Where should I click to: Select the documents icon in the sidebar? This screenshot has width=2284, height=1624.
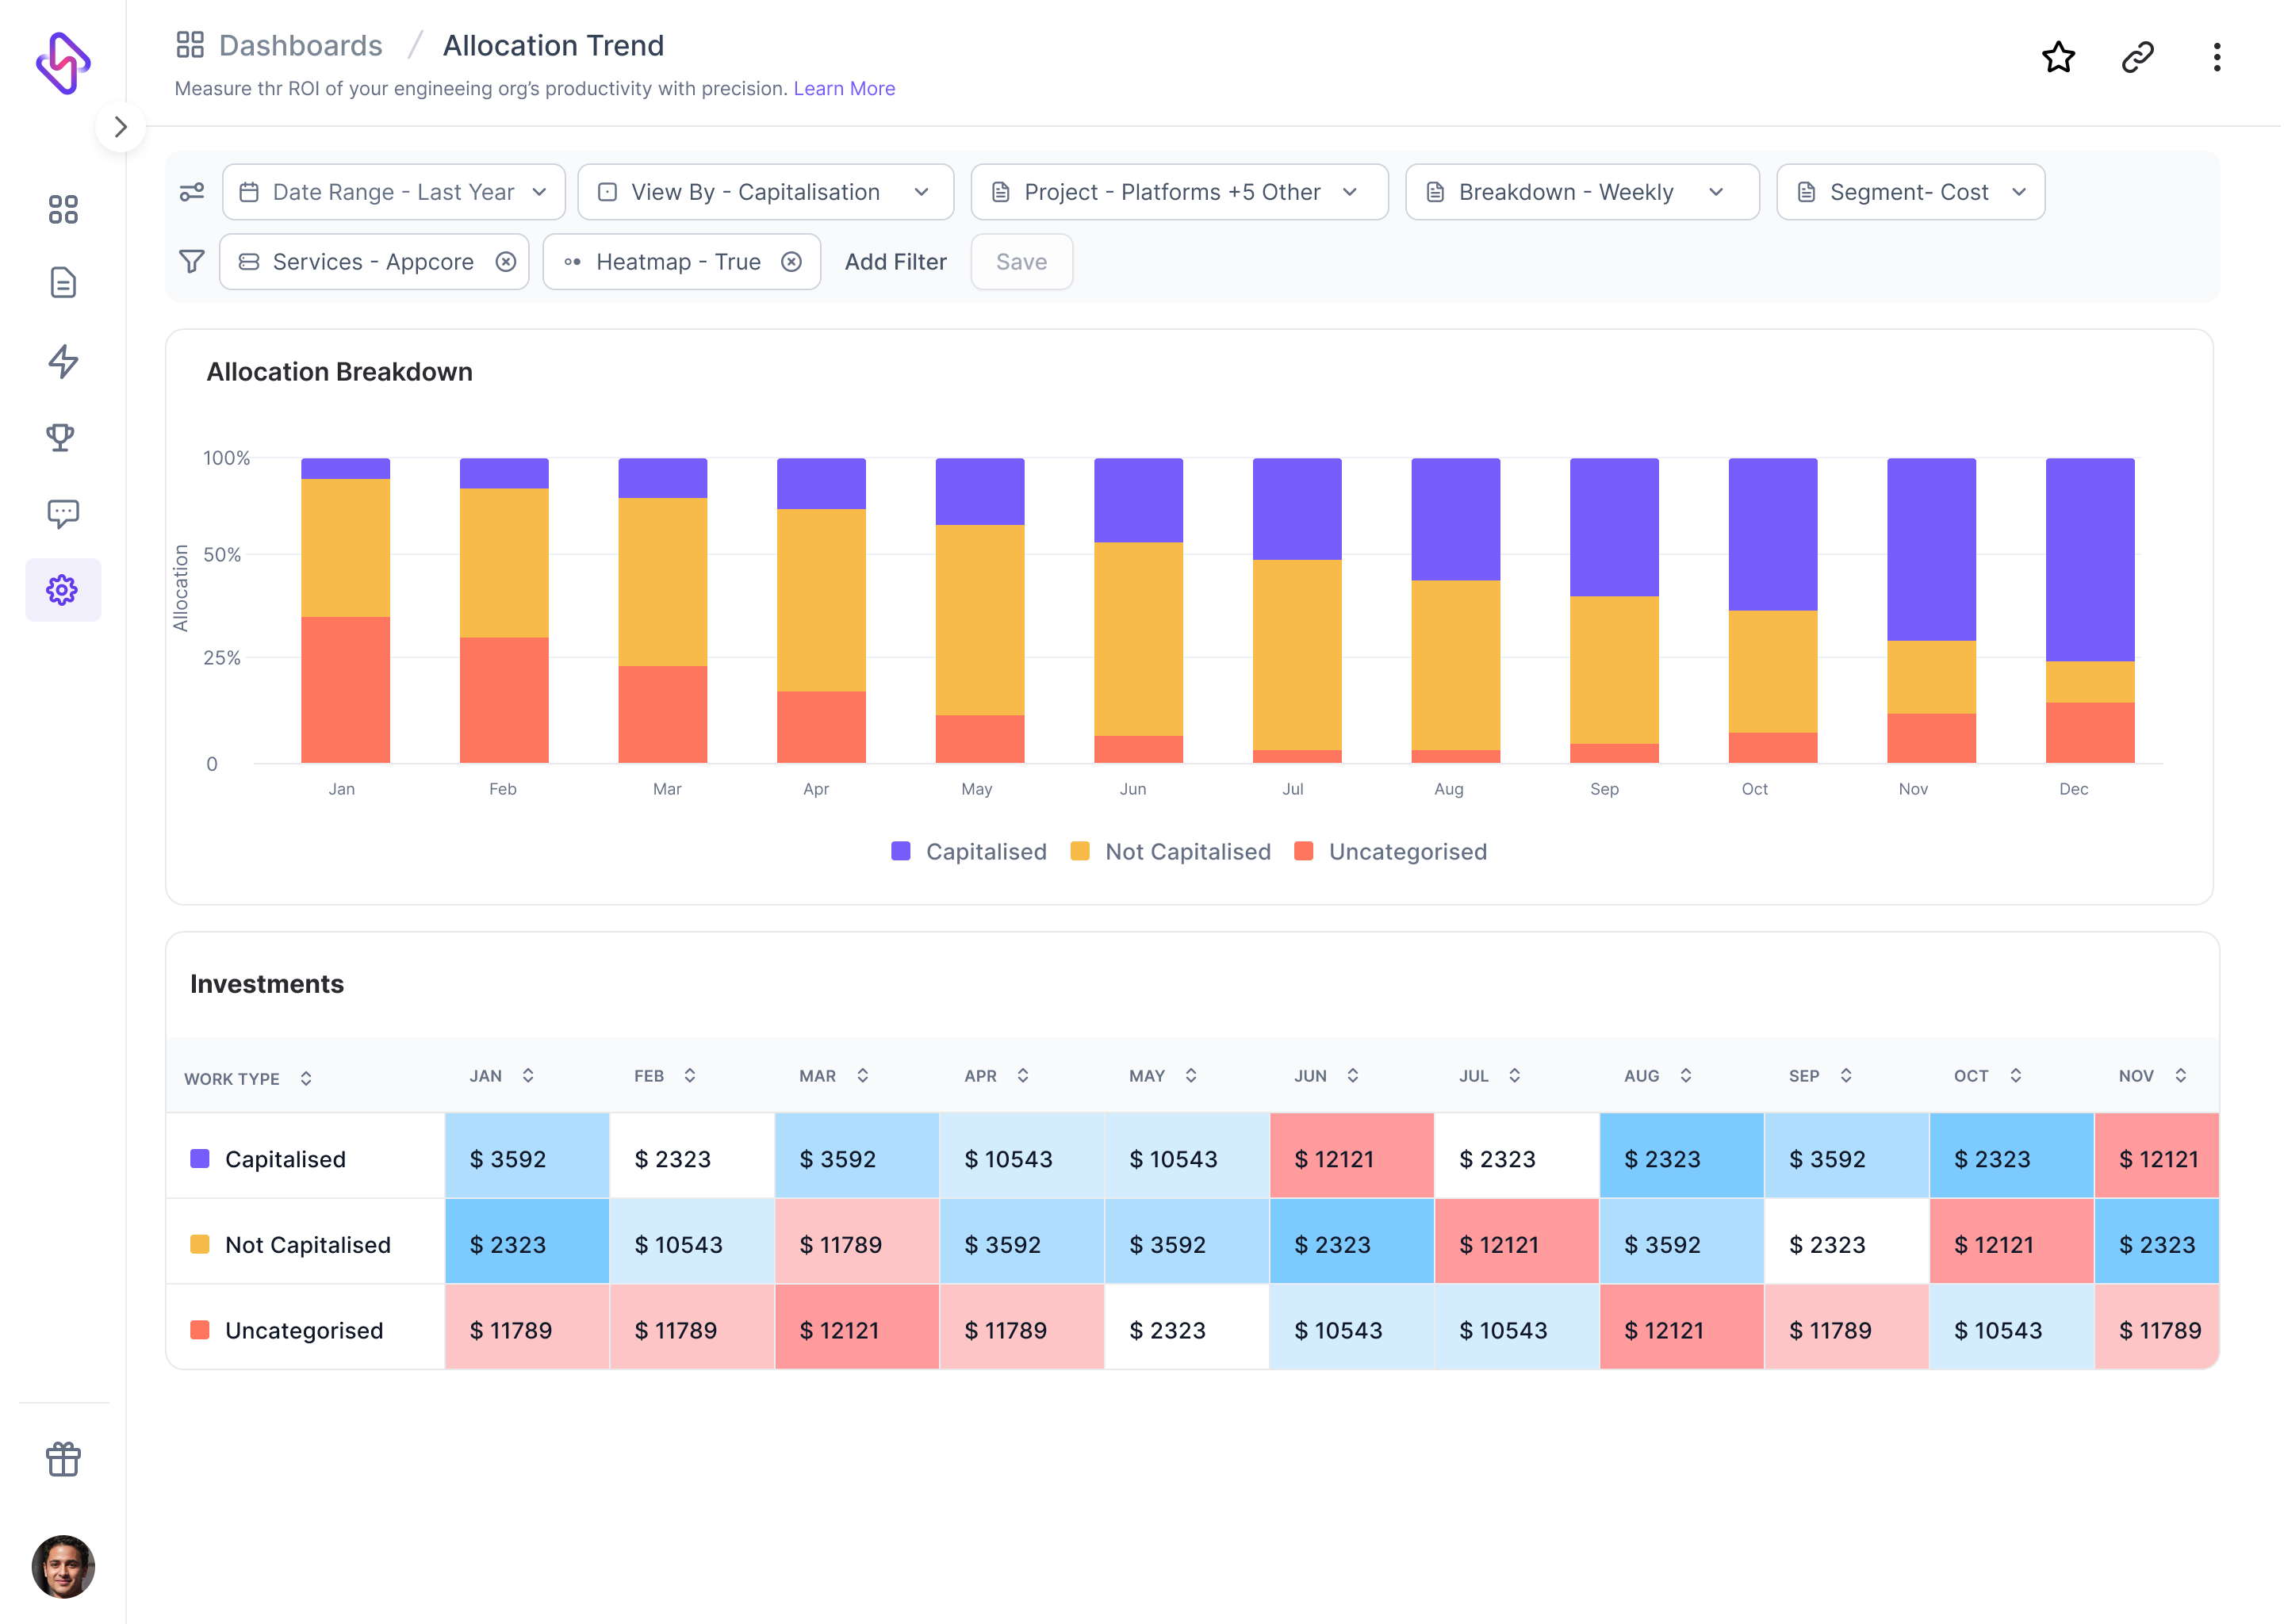point(63,283)
